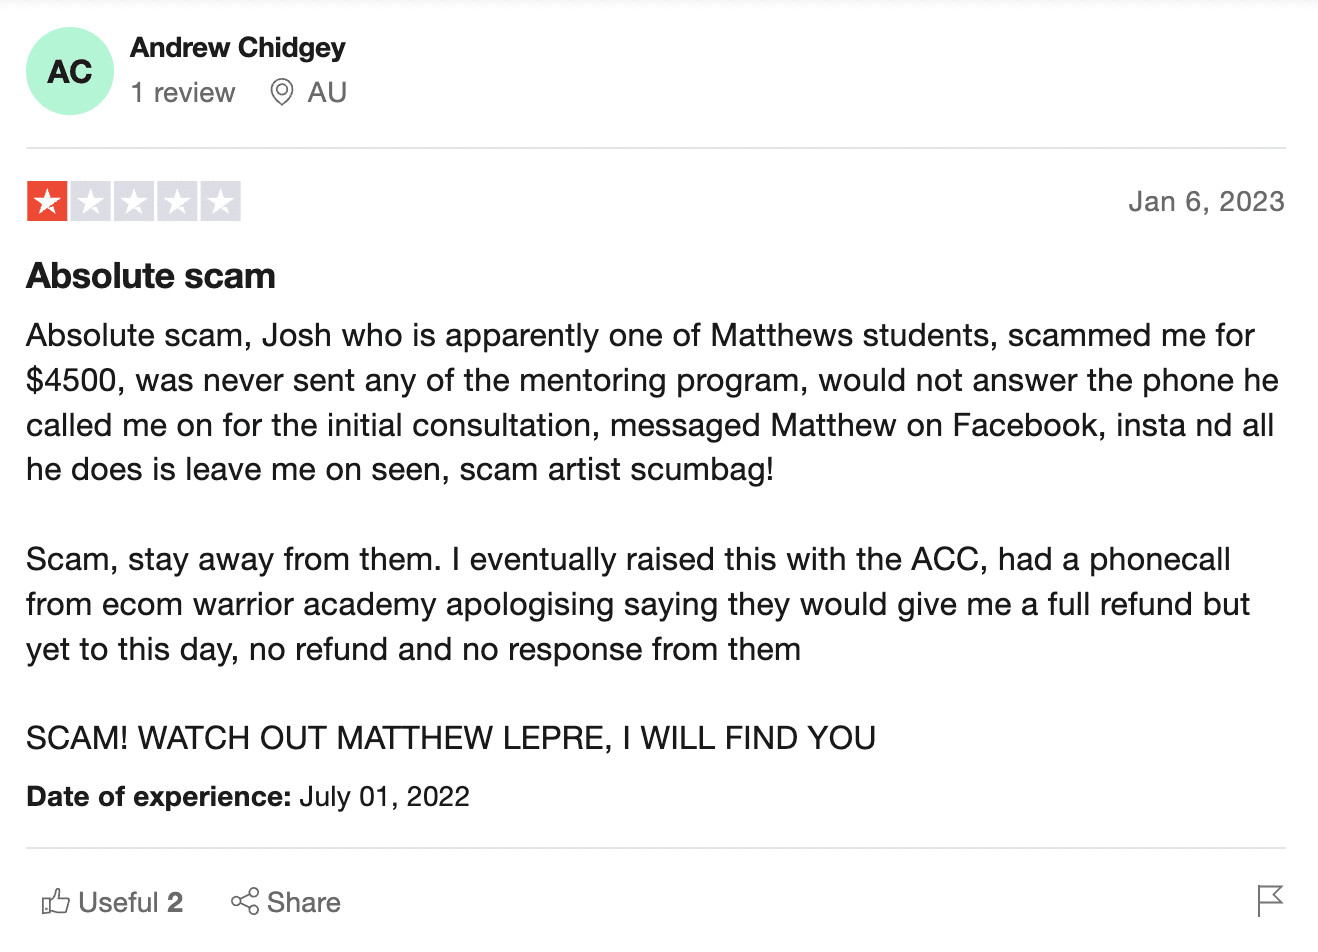Flag this review with flag icon

[x=1270, y=901]
